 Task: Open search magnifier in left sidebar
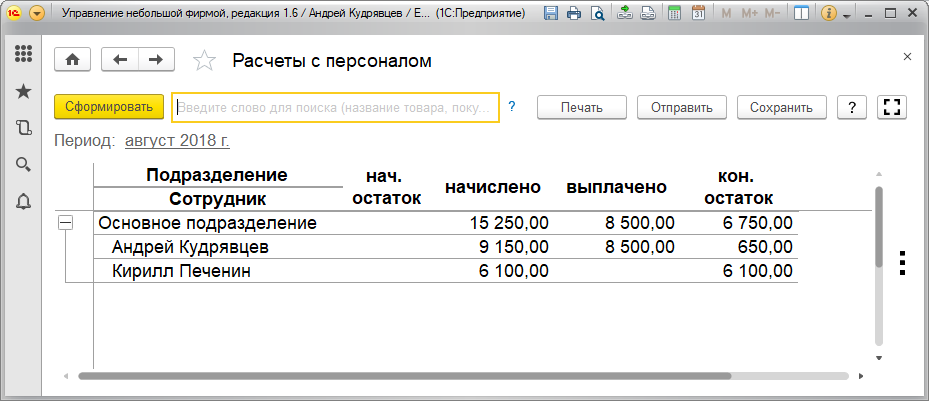pos(23,165)
